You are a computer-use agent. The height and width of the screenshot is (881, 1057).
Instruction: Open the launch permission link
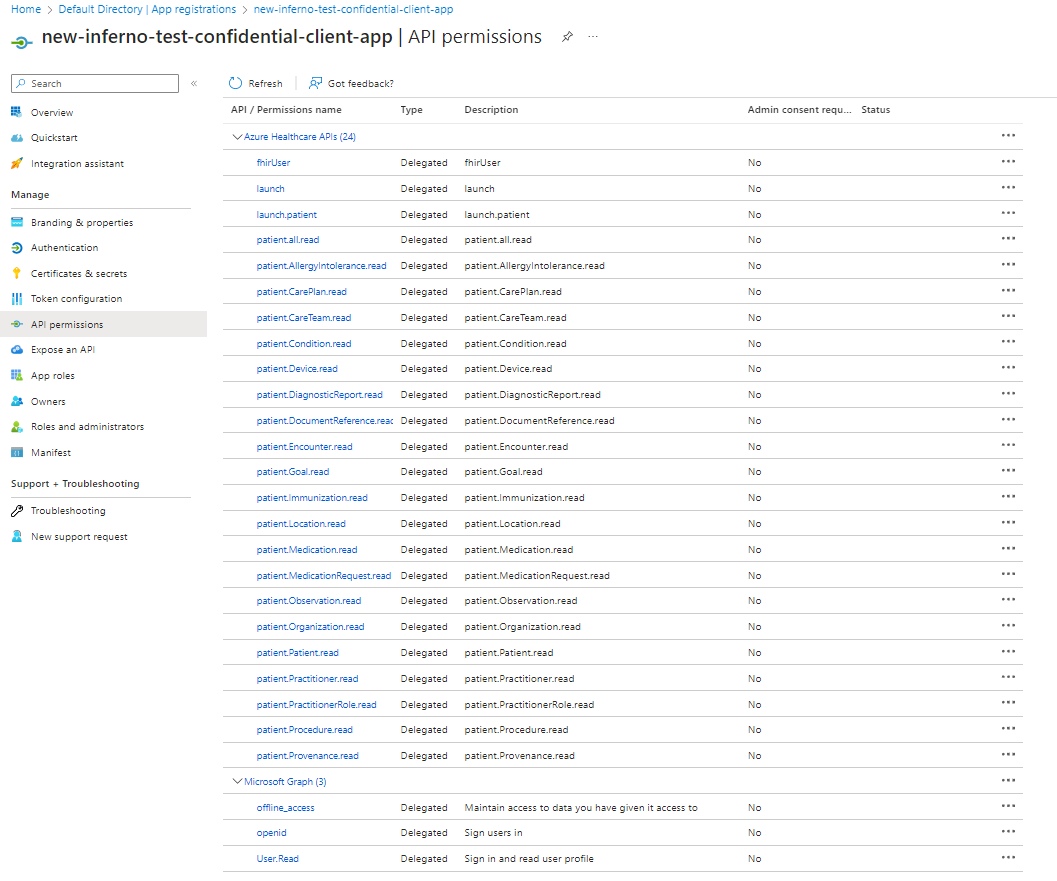coord(270,189)
